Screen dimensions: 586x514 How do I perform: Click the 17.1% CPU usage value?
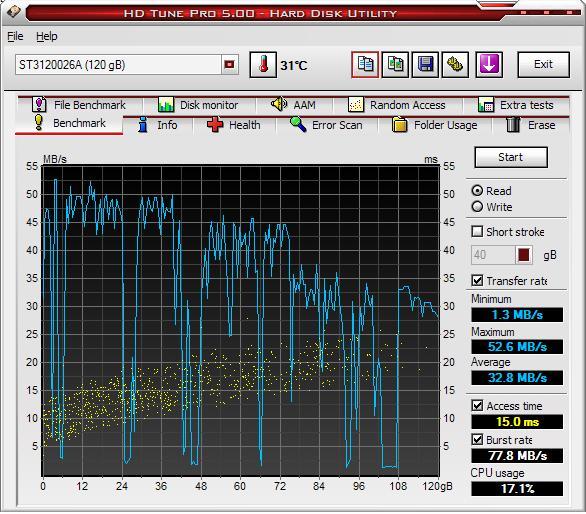pyautogui.click(x=517, y=488)
